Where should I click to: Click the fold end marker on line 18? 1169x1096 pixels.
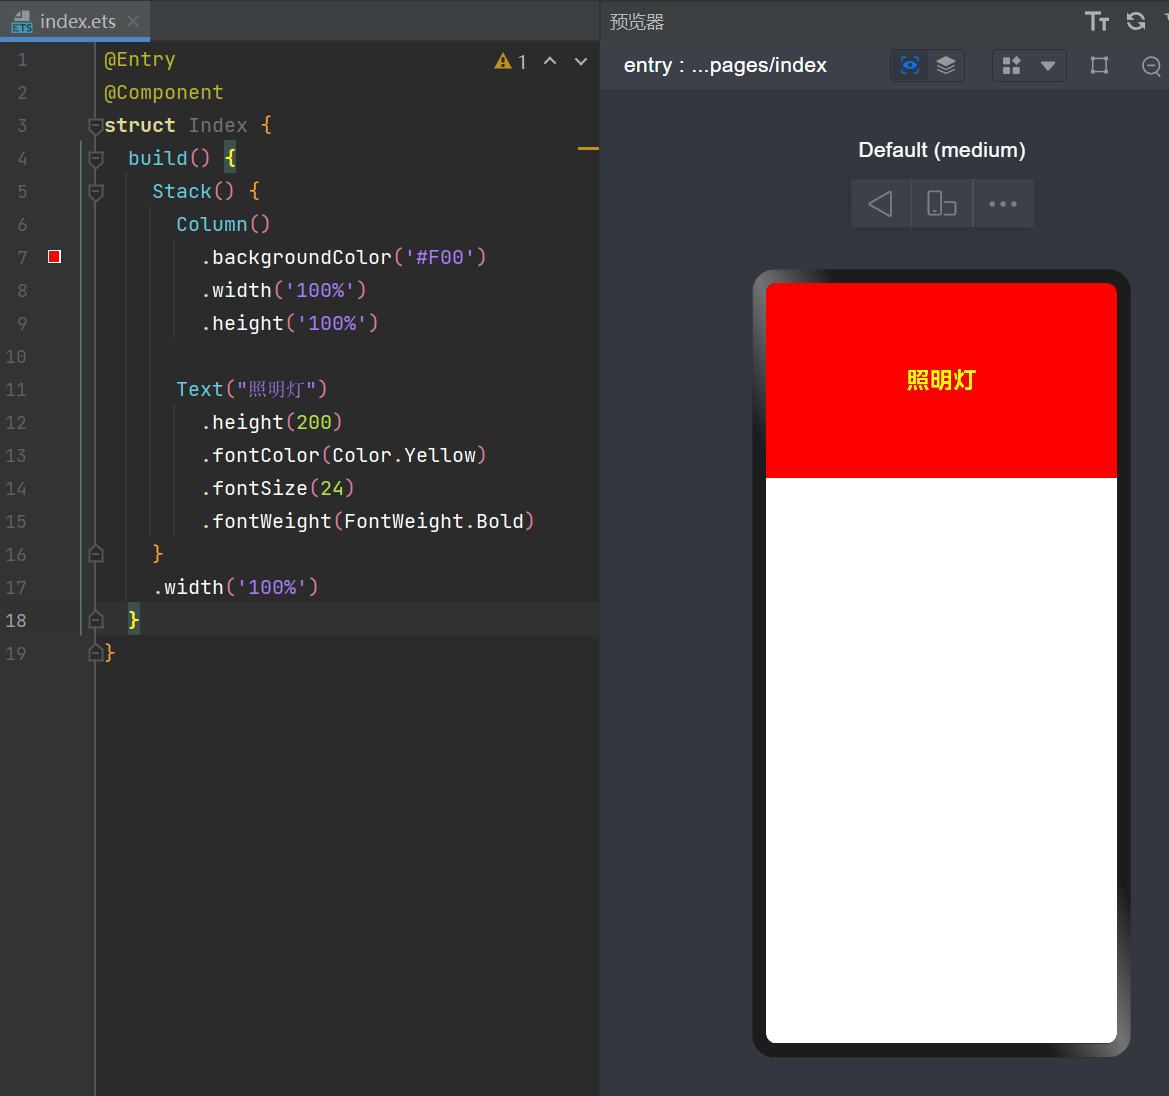click(x=95, y=620)
